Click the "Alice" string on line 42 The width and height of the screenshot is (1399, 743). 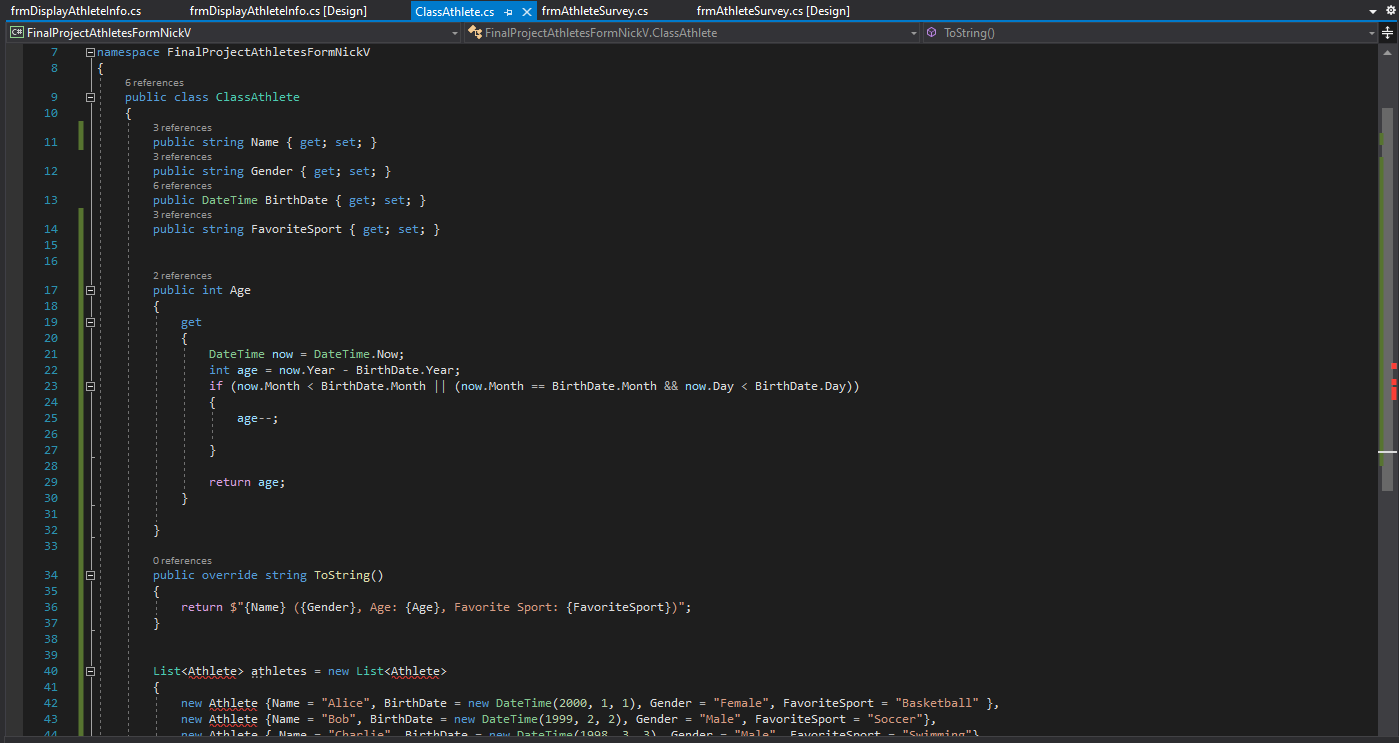[346, 703]
